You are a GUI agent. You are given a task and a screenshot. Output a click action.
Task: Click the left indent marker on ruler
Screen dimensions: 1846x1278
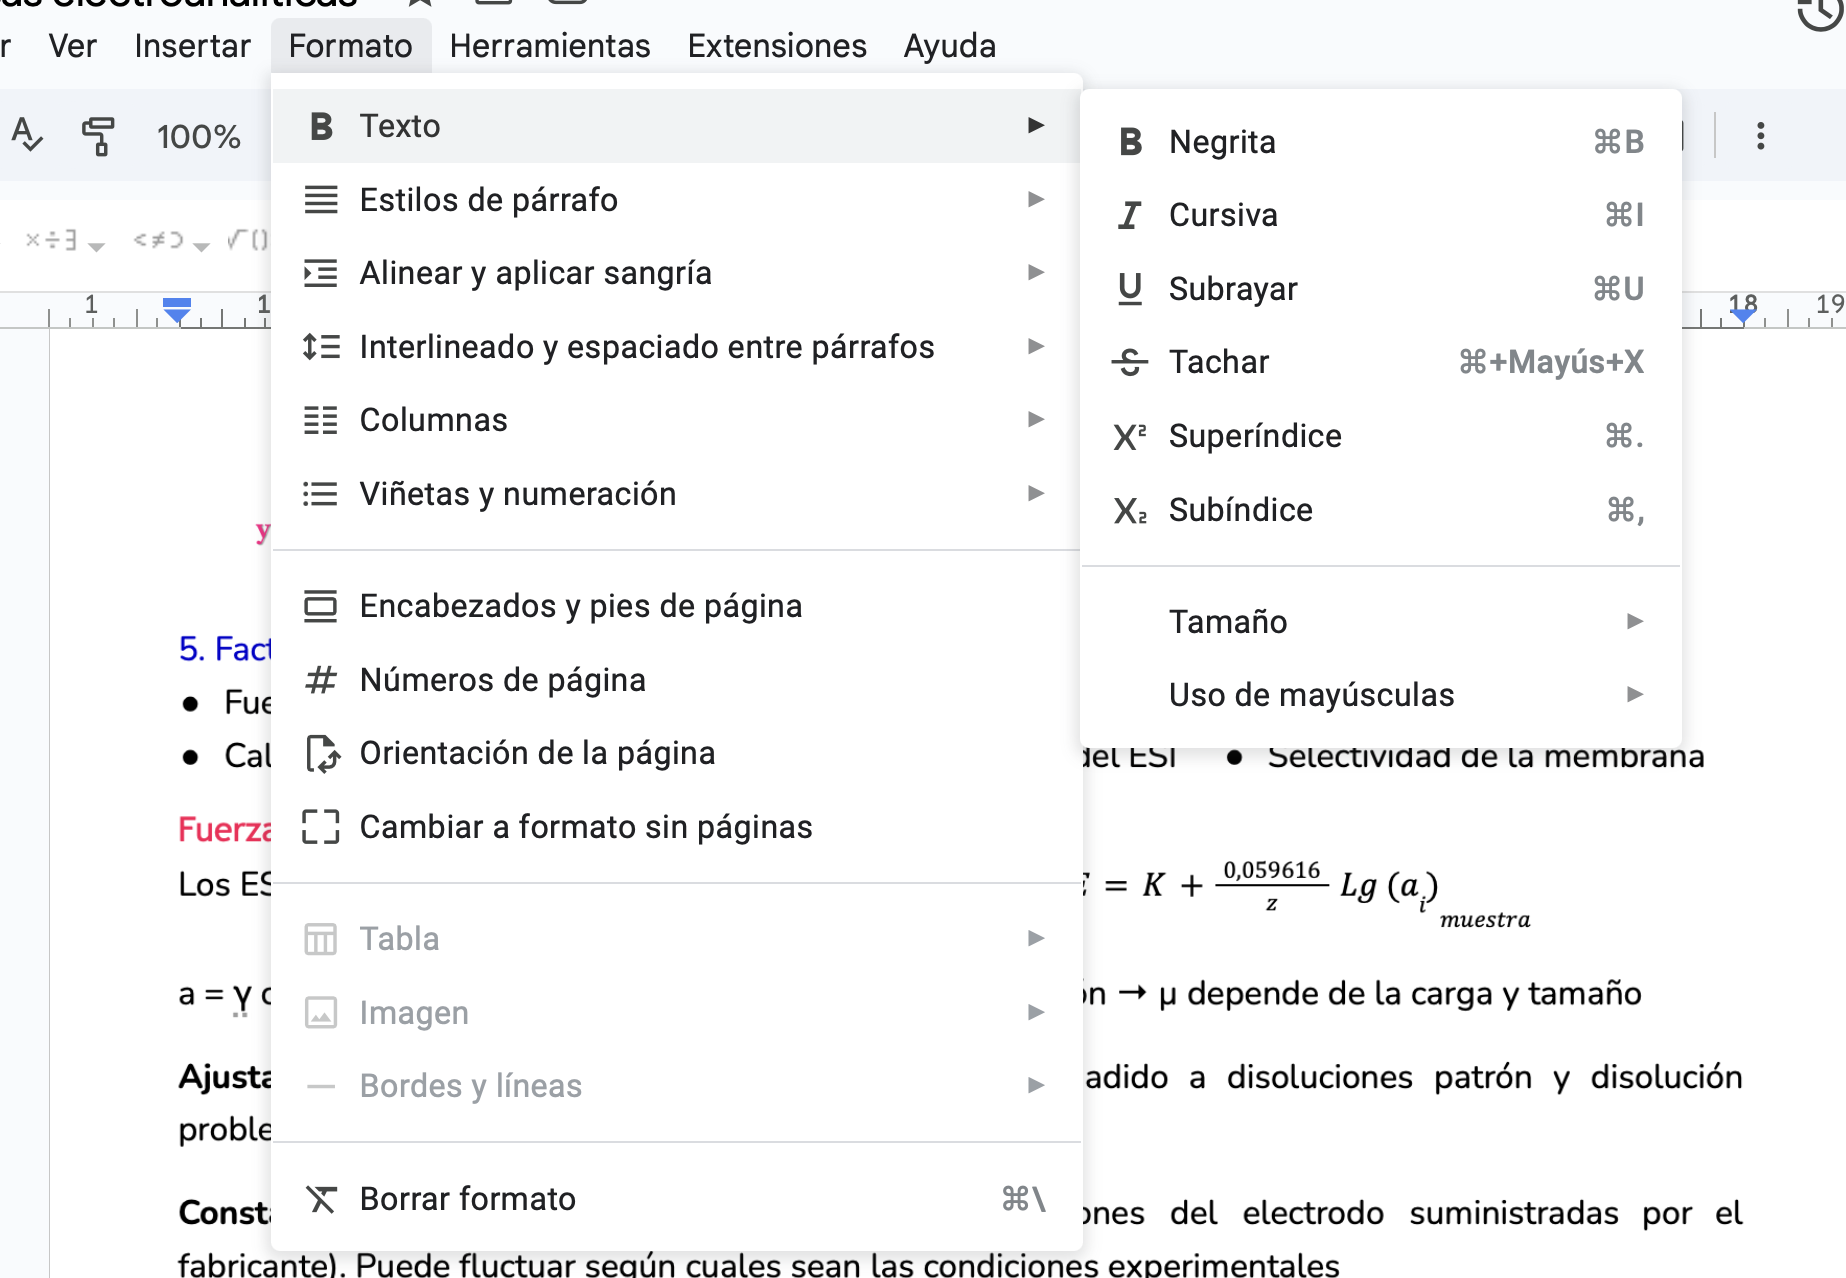(177, 312)
